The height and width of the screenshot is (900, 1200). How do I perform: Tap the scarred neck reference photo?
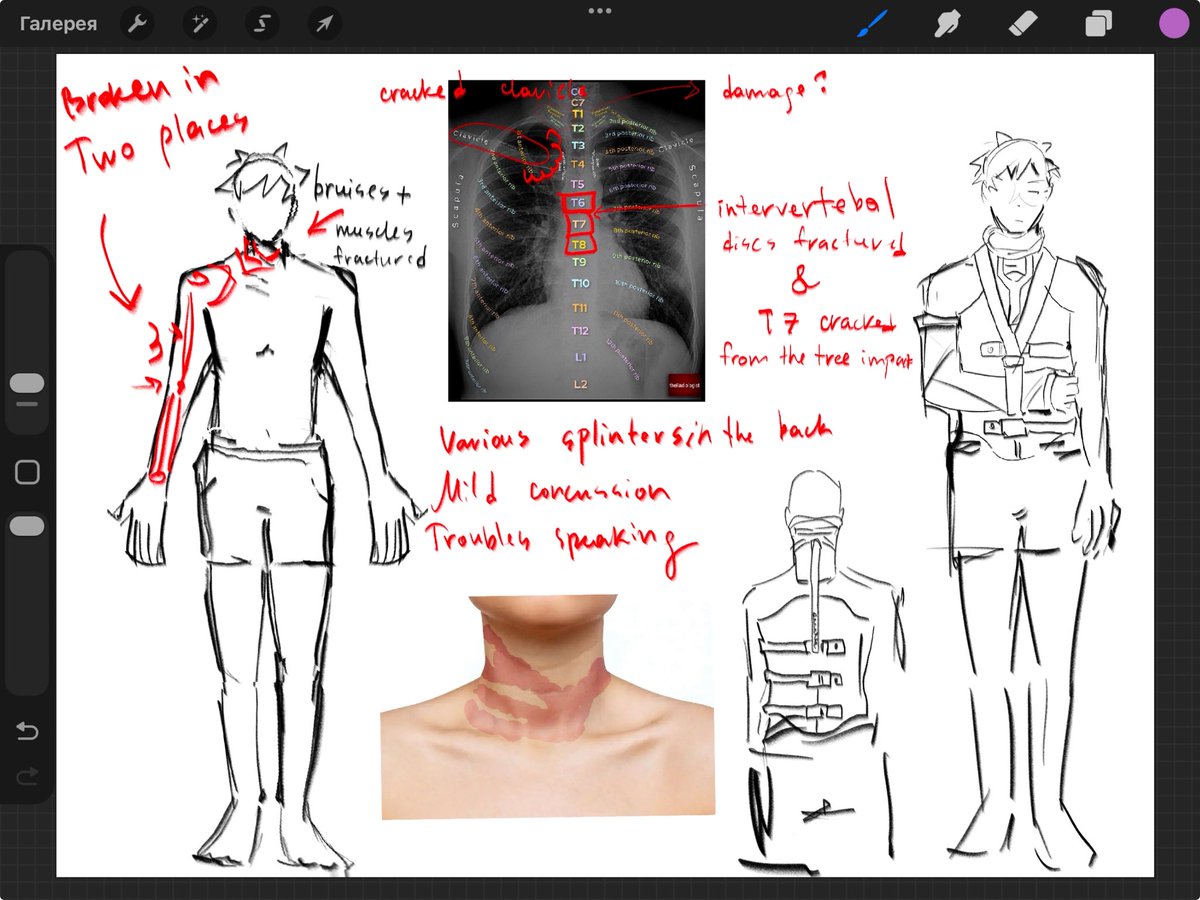[x=547, y=707]
